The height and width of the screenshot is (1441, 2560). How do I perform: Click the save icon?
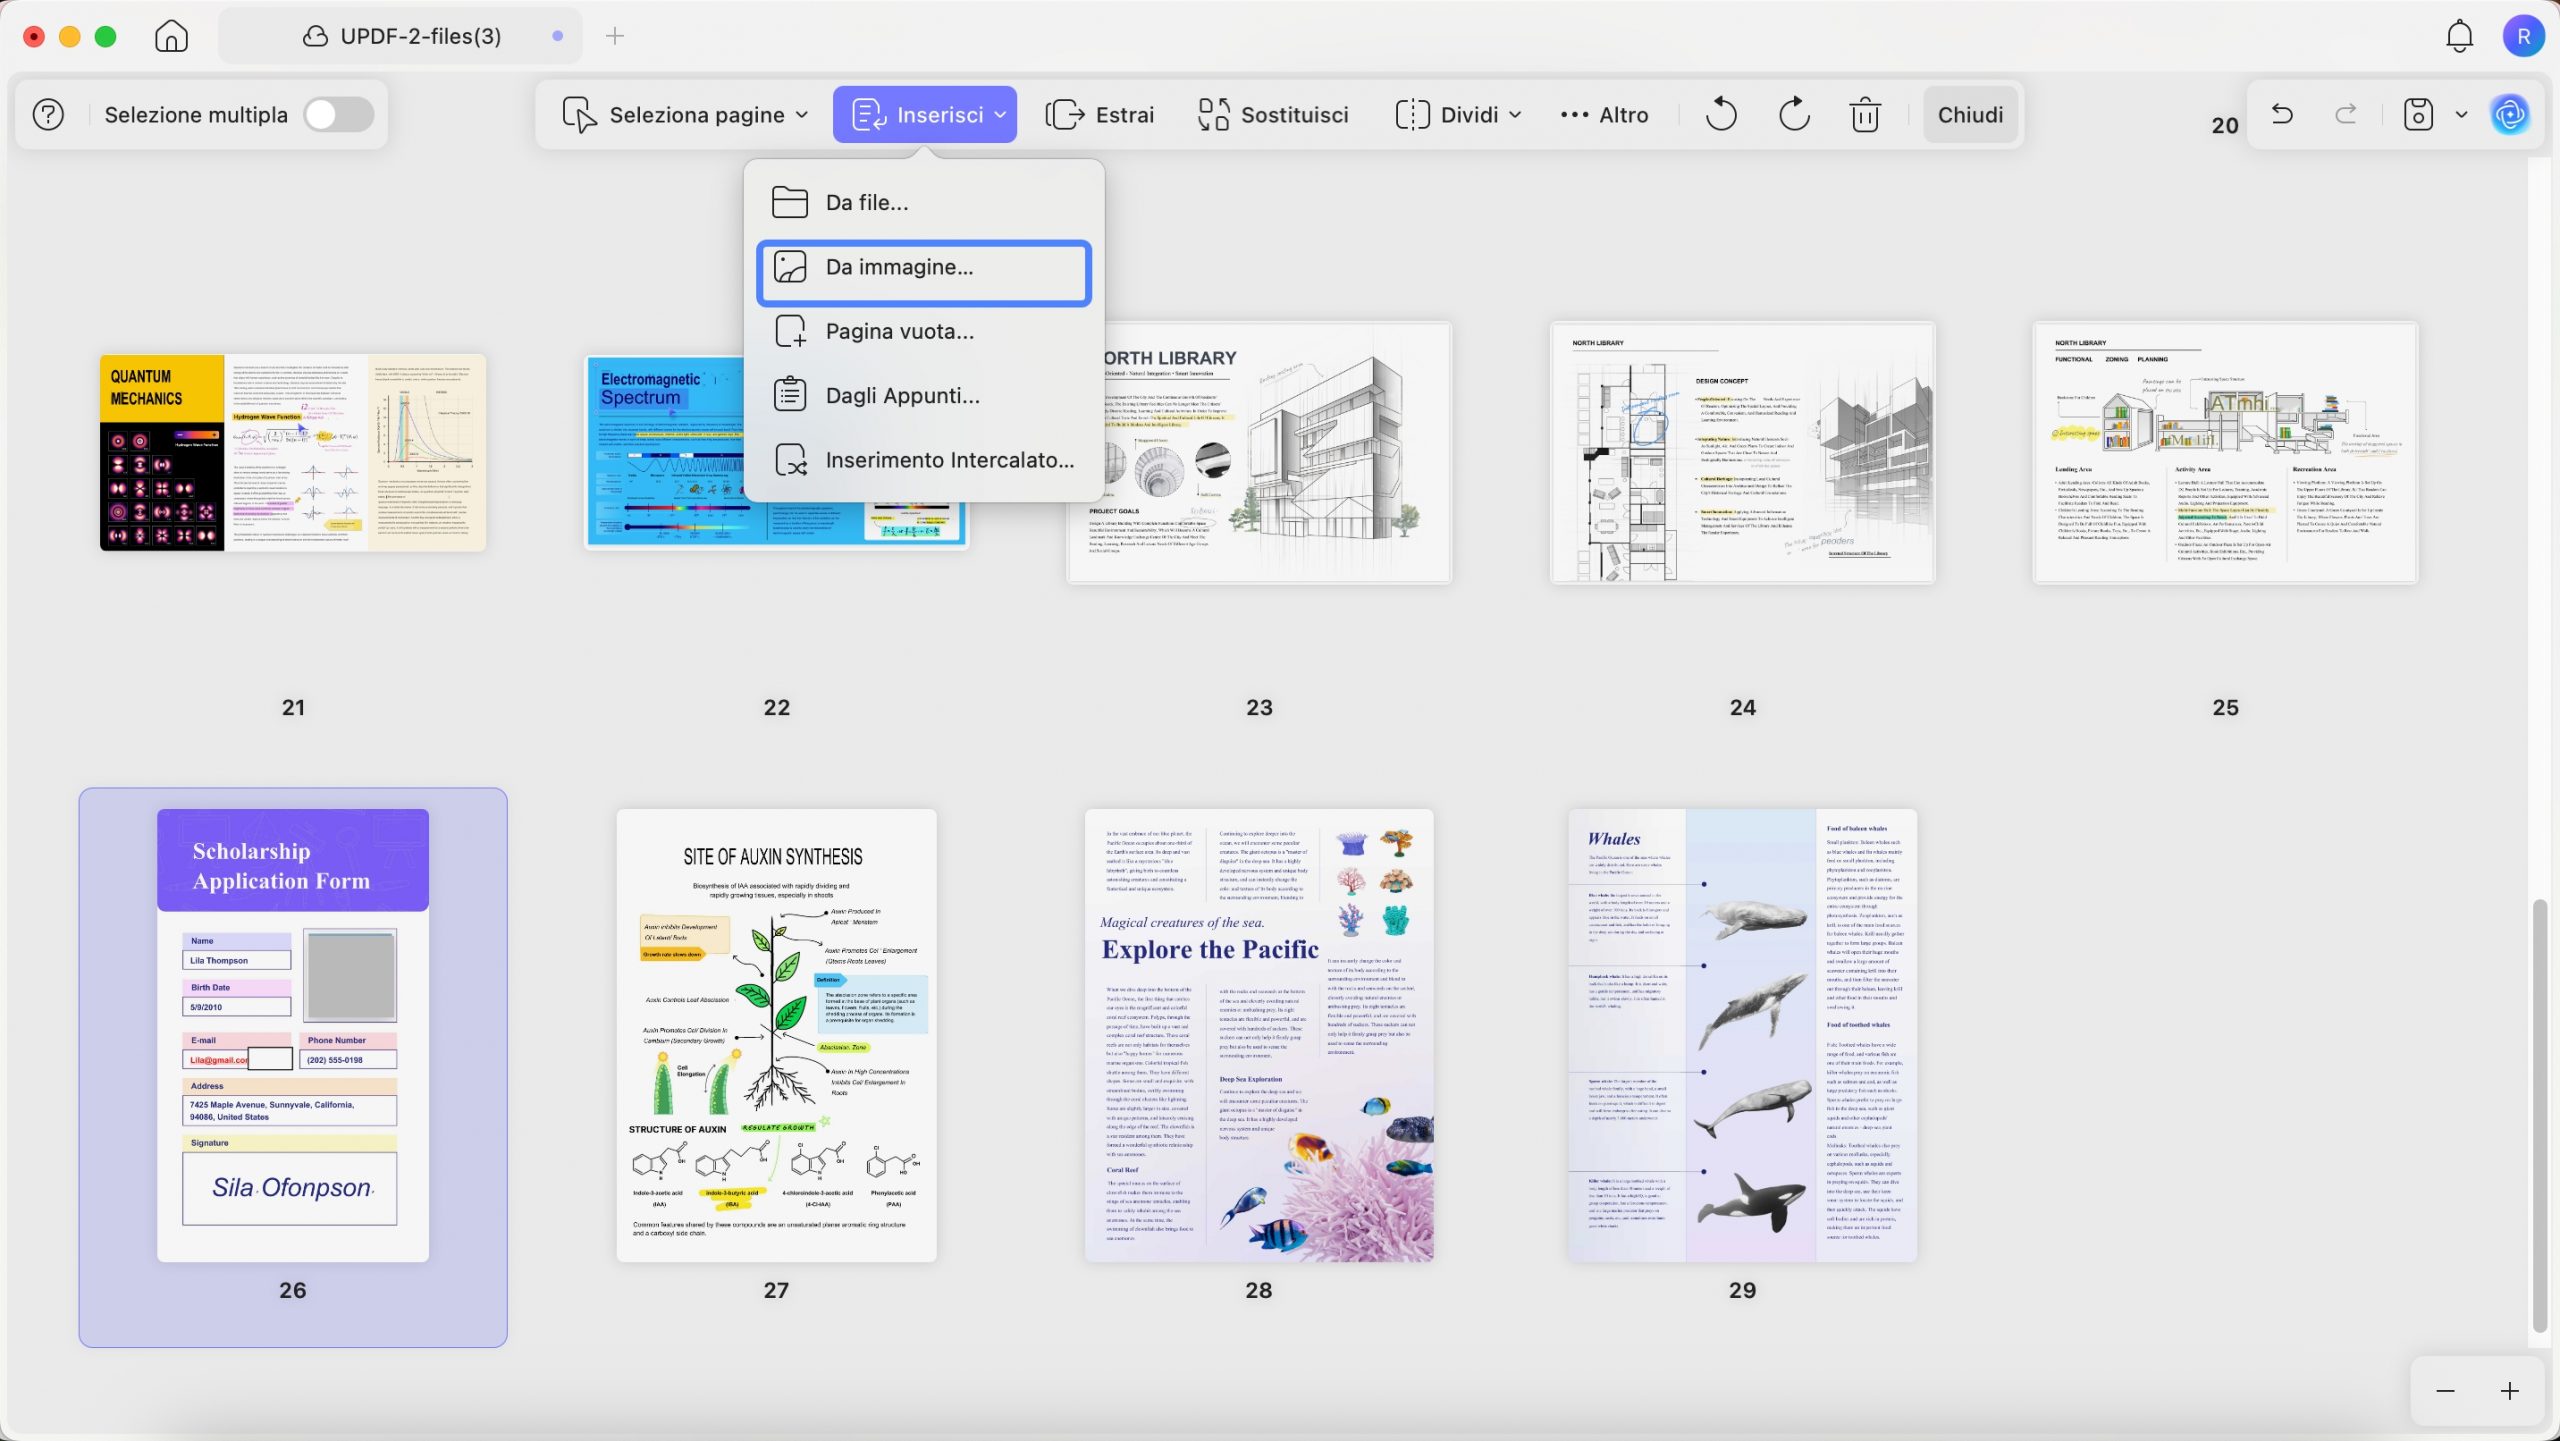(x=2418, y=114)
